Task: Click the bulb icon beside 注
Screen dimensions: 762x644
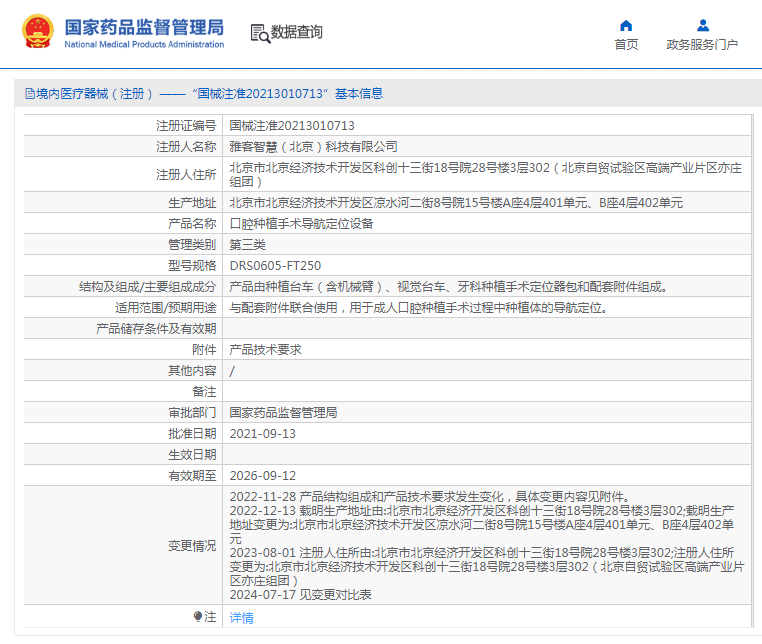Action: click(197, 617)
